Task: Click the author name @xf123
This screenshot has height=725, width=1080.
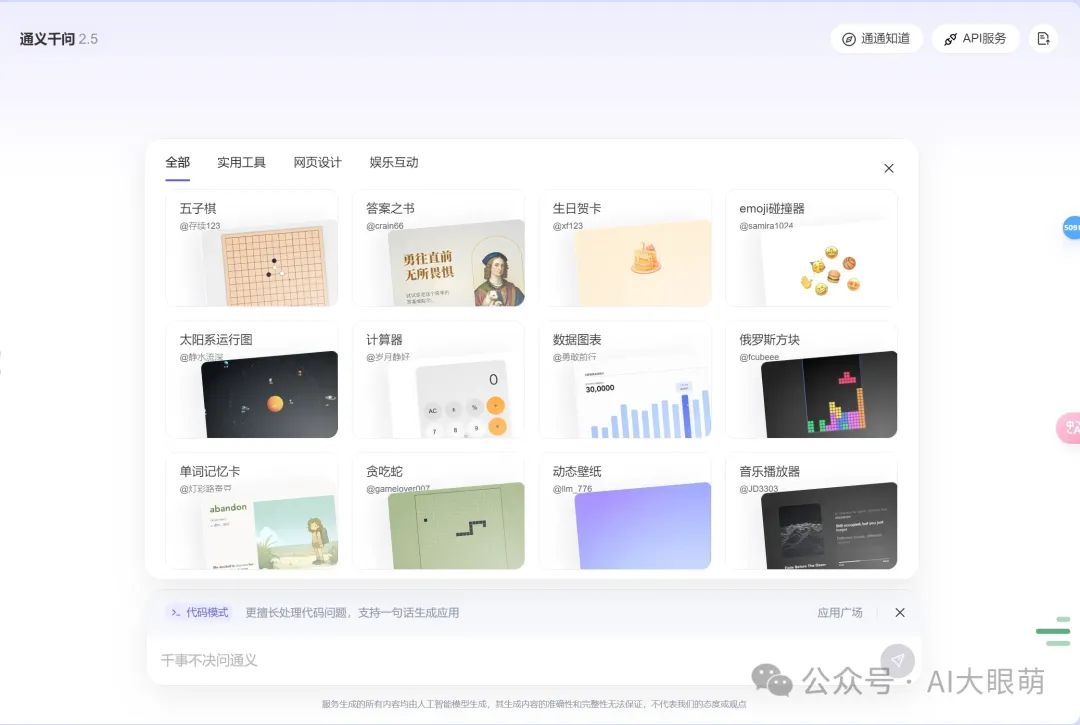Action: [x=568, y=226]
